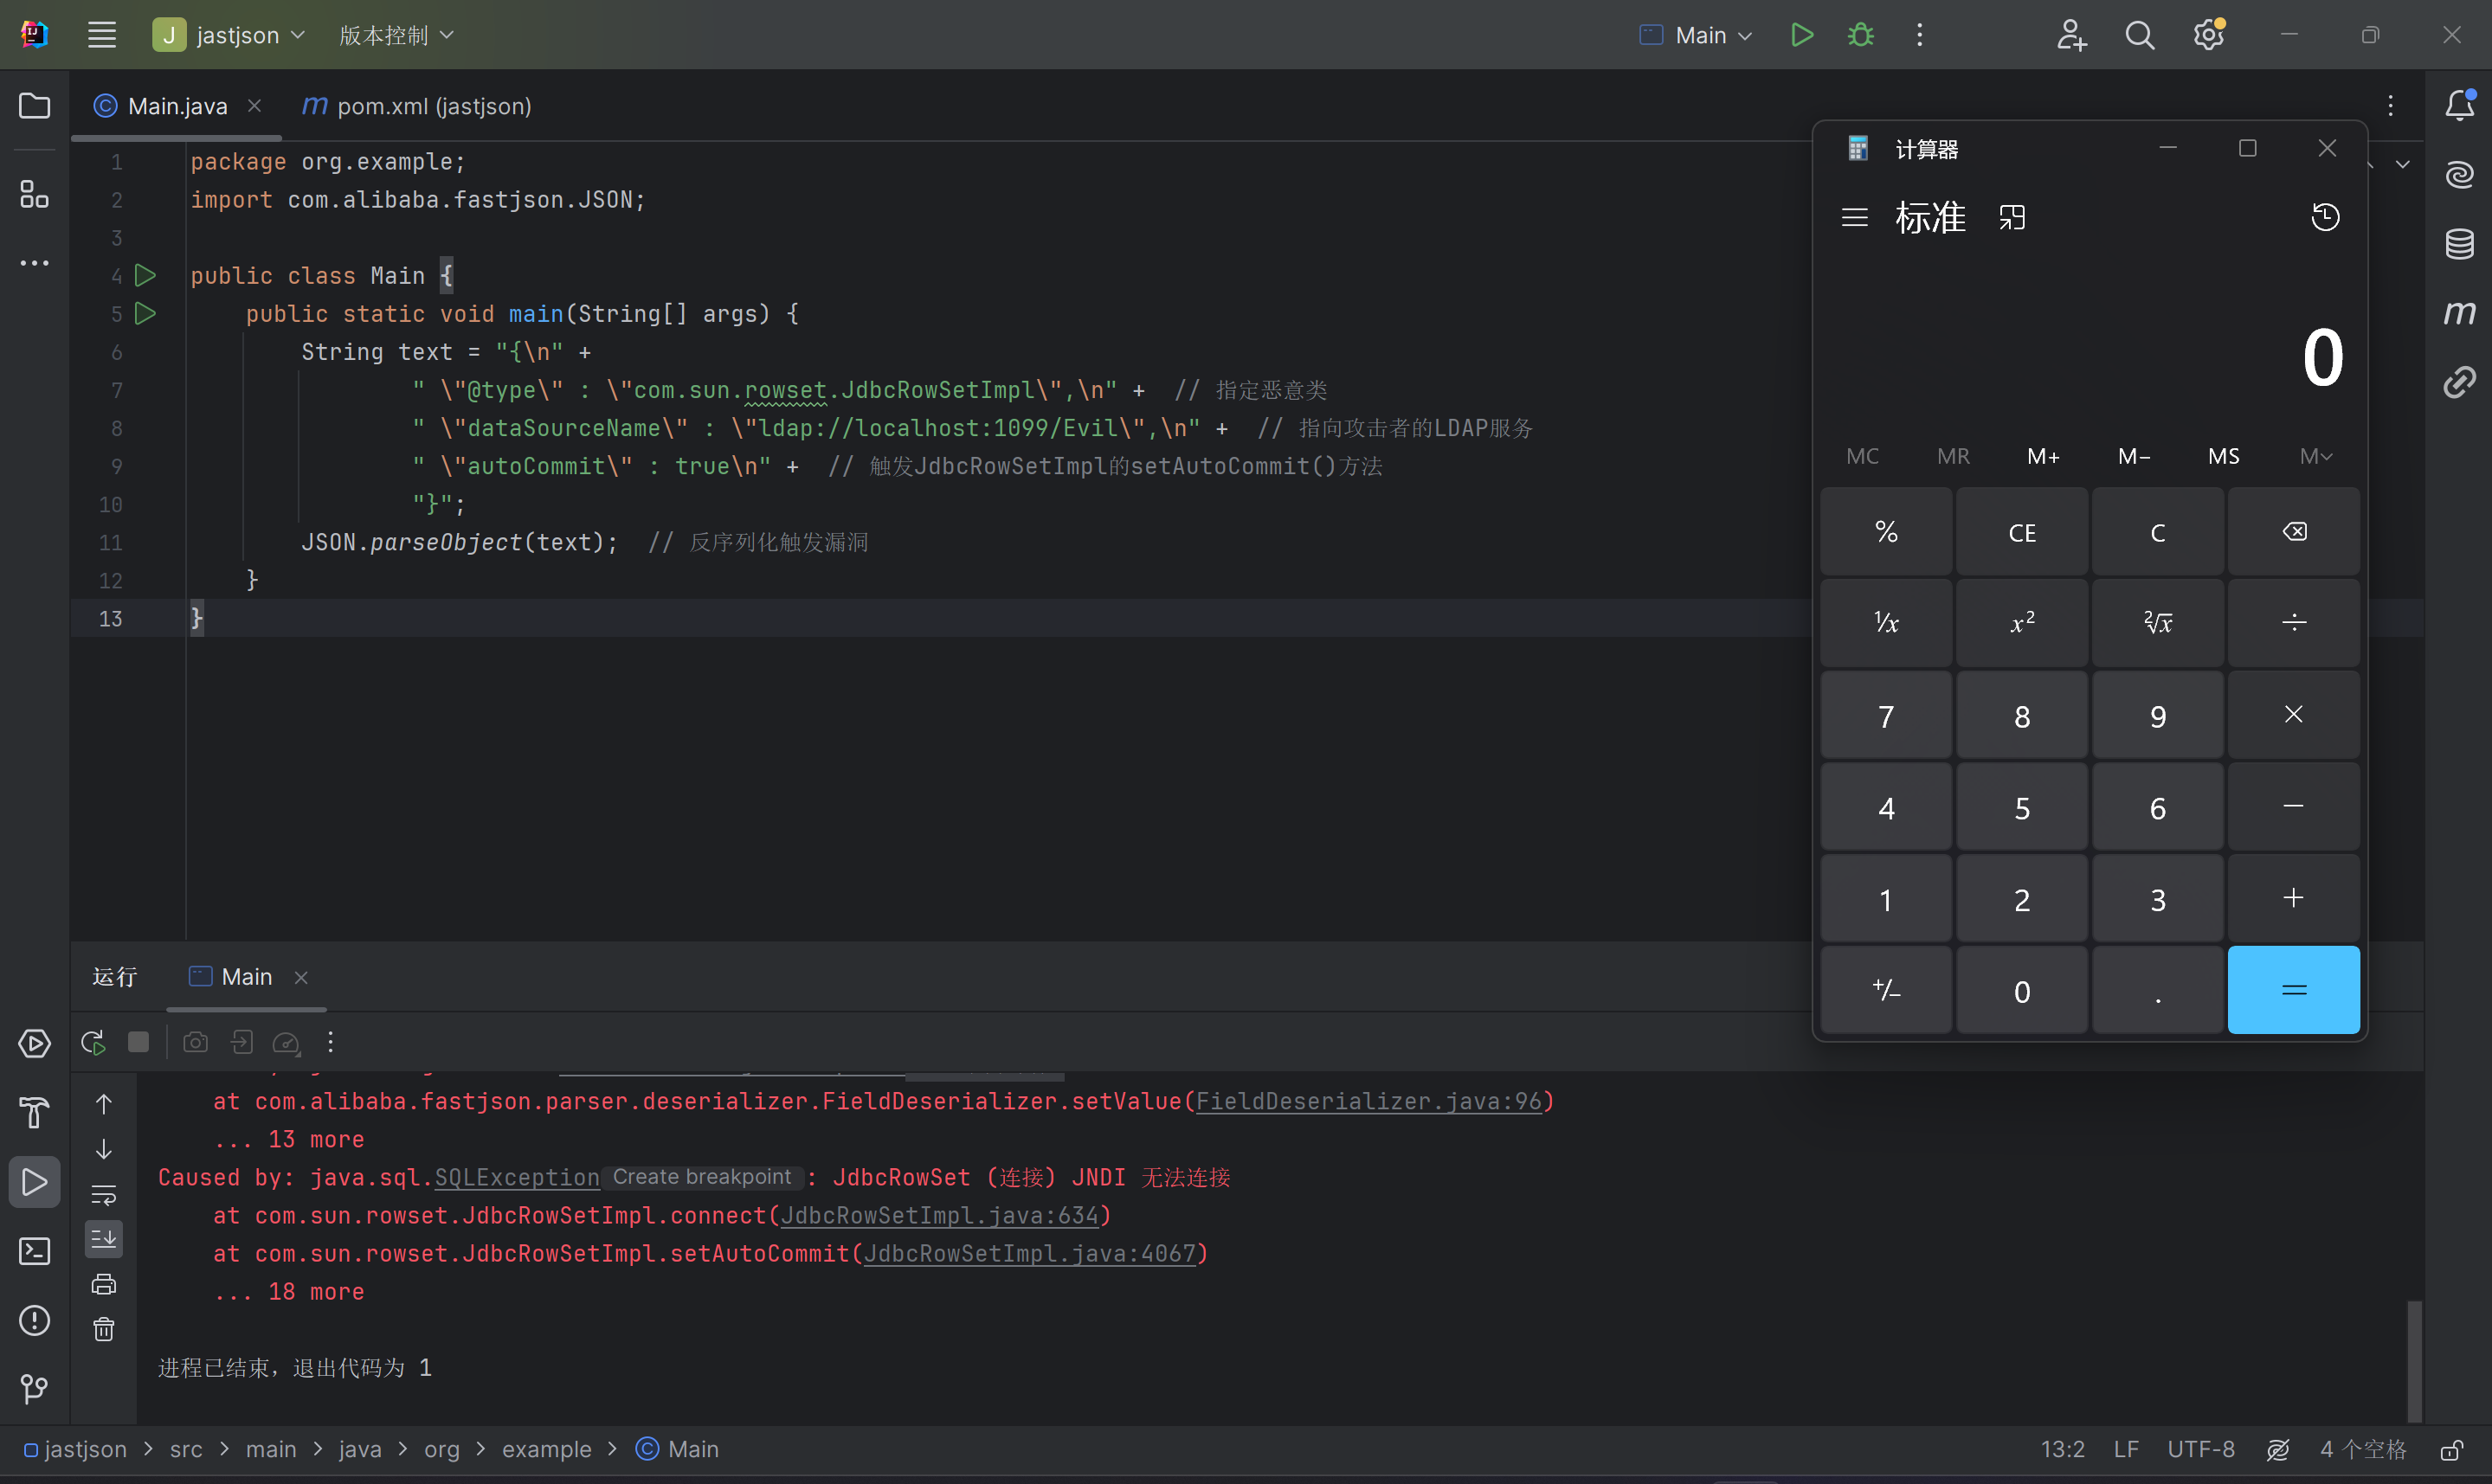Click the calculator history icon

click(x=2325, y=217)
